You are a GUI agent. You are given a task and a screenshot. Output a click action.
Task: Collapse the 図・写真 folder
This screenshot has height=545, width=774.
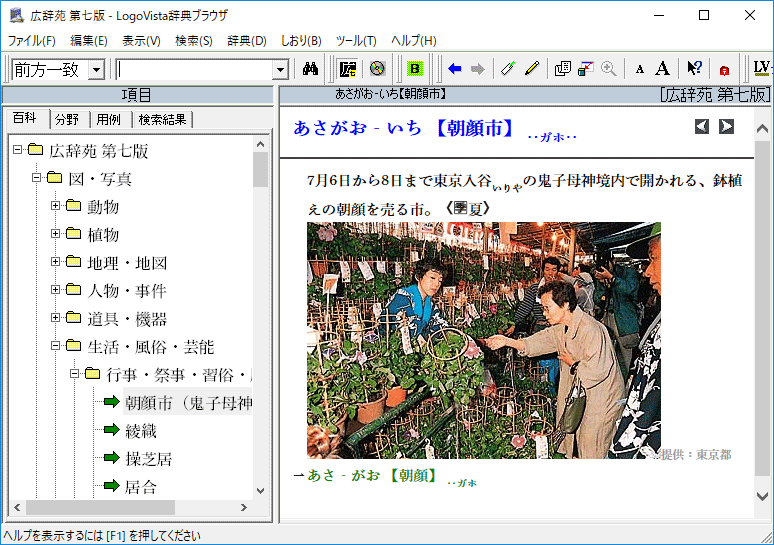tap(37, 177)
